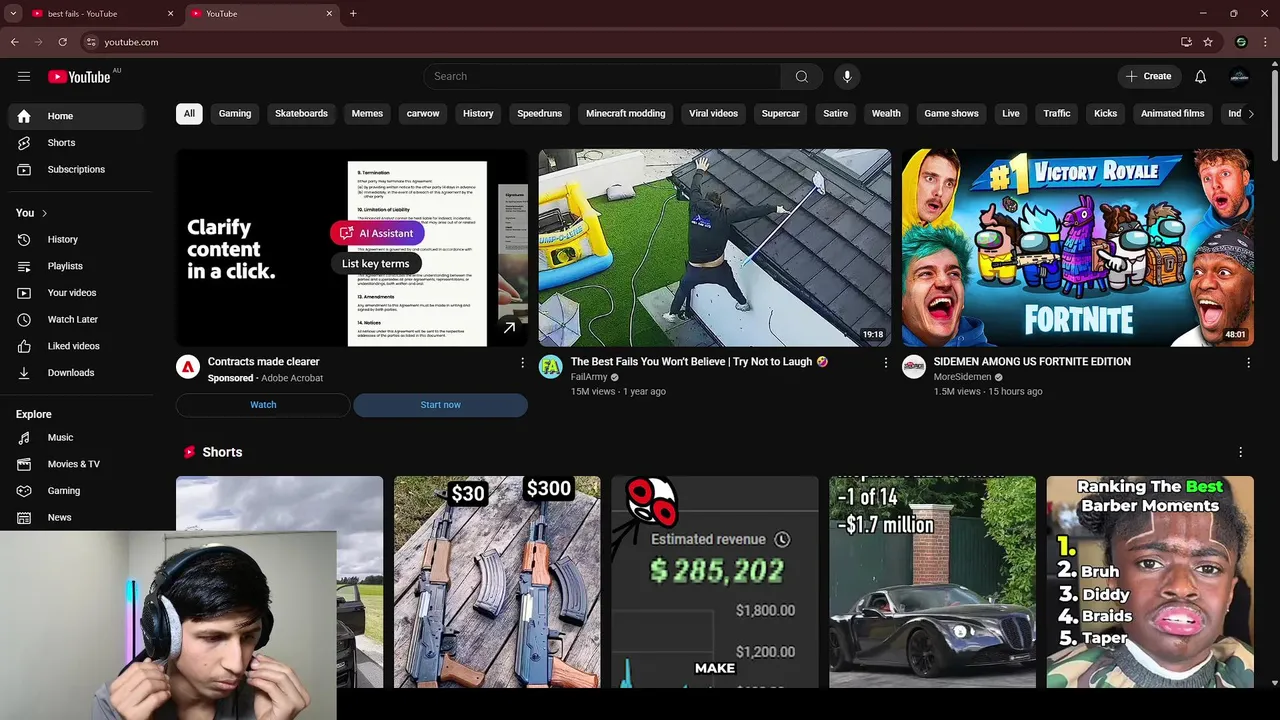Open the hamburger guide menu

coord(24,76)
